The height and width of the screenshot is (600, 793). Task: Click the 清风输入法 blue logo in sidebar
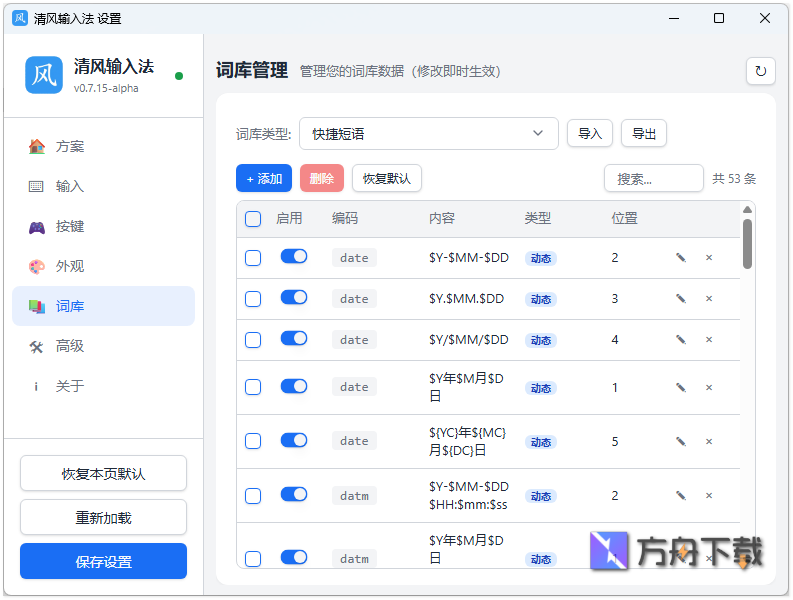(x=44, y=75)
